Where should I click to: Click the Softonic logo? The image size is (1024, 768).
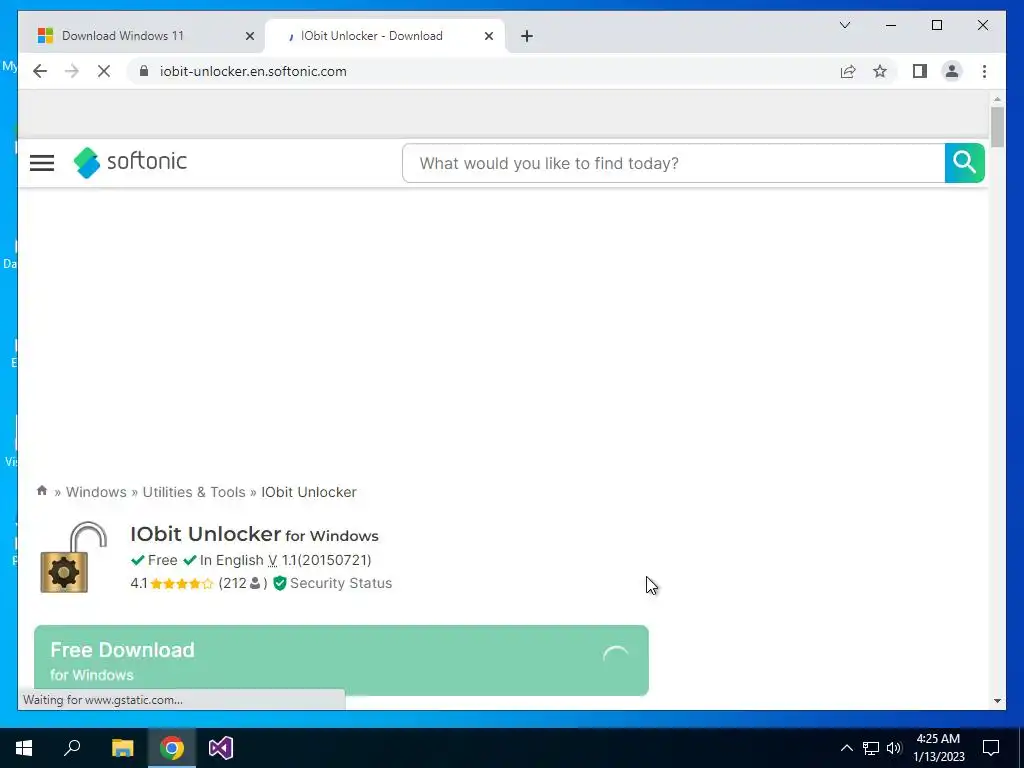[x=130, y=162]
